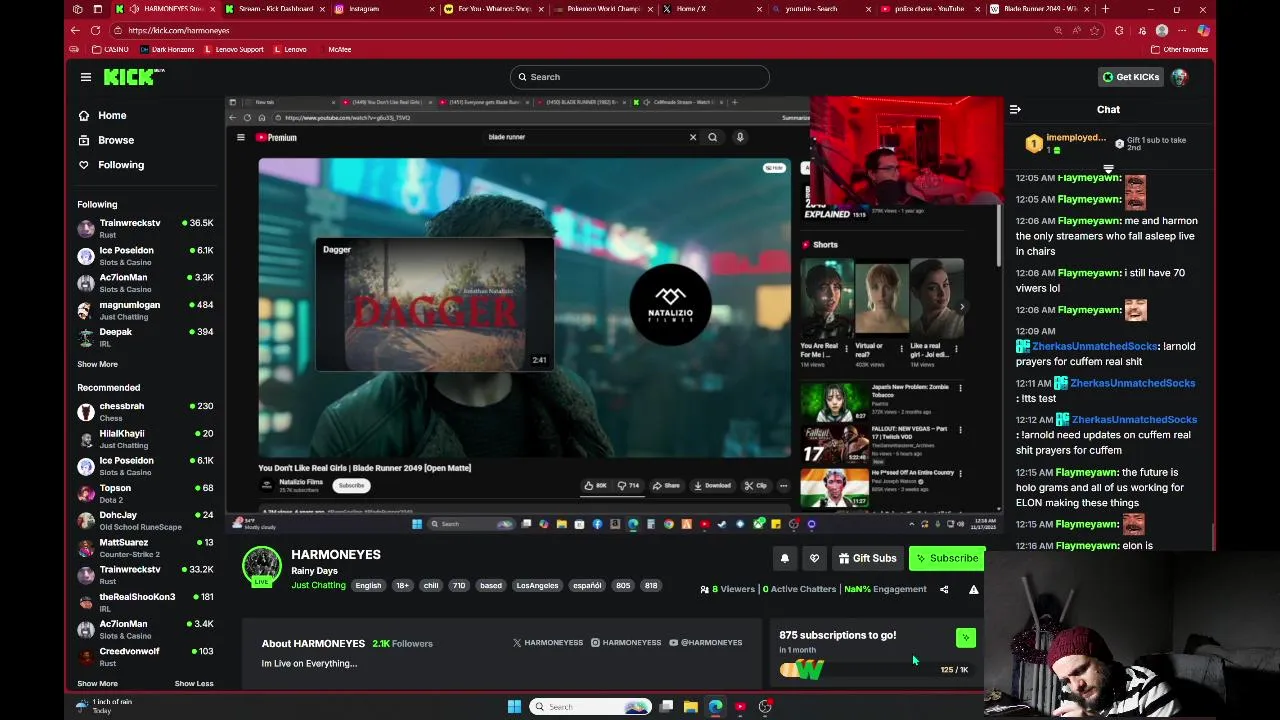Screen dimensions: 1280x720
Task: Open Ice Poseidon in the Following list
Action: (146, 256)
